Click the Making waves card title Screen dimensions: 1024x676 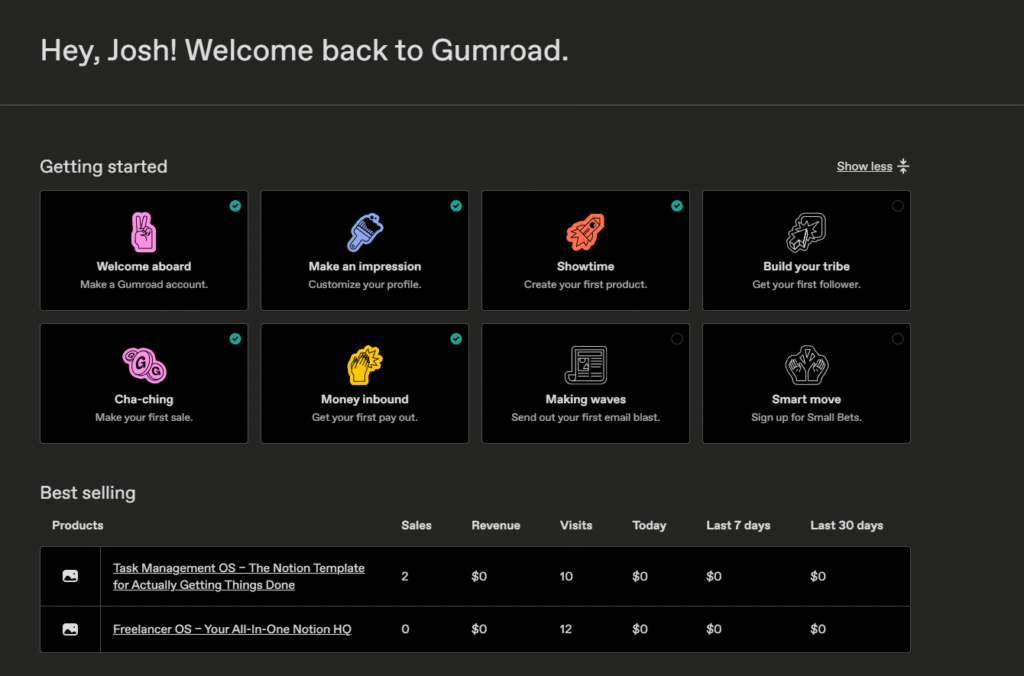[585, 399]
